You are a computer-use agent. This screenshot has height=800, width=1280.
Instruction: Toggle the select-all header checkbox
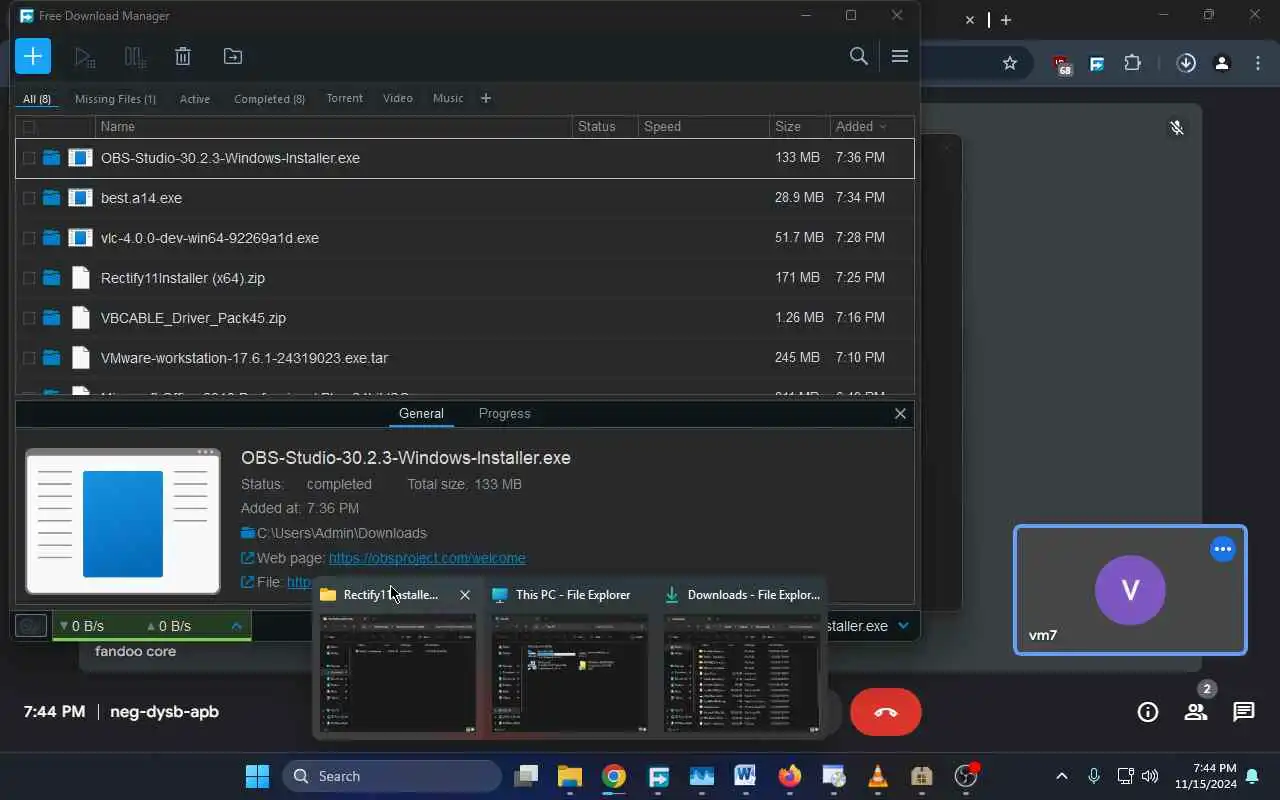29,127
